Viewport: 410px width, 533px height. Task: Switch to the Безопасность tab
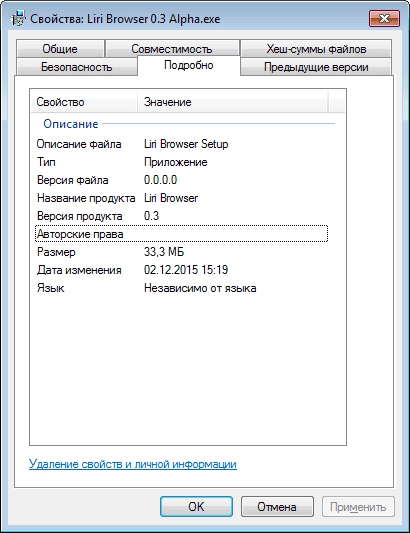[76, 67]
